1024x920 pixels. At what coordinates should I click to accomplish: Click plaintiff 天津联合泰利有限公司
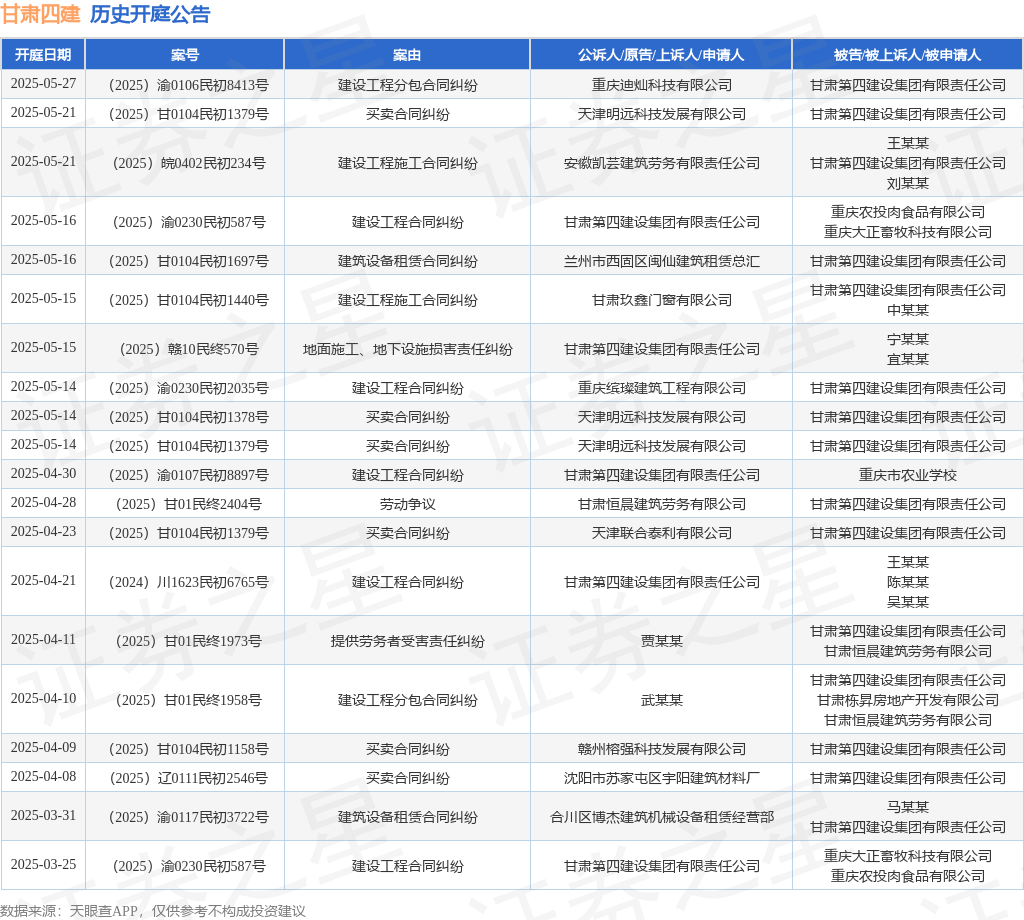661,533
